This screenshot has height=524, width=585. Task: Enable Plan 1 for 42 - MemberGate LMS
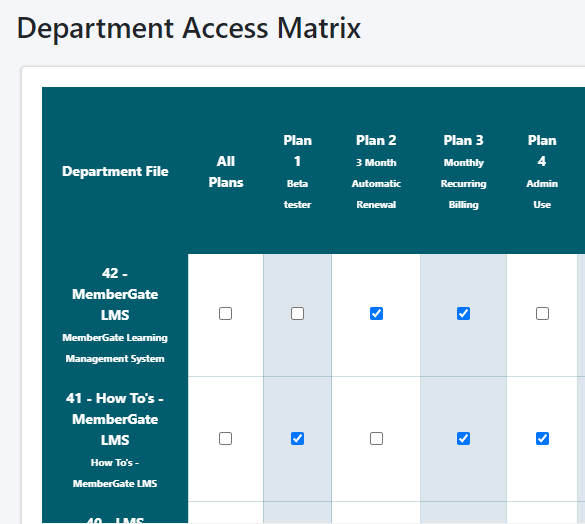[x=297, y=314]
